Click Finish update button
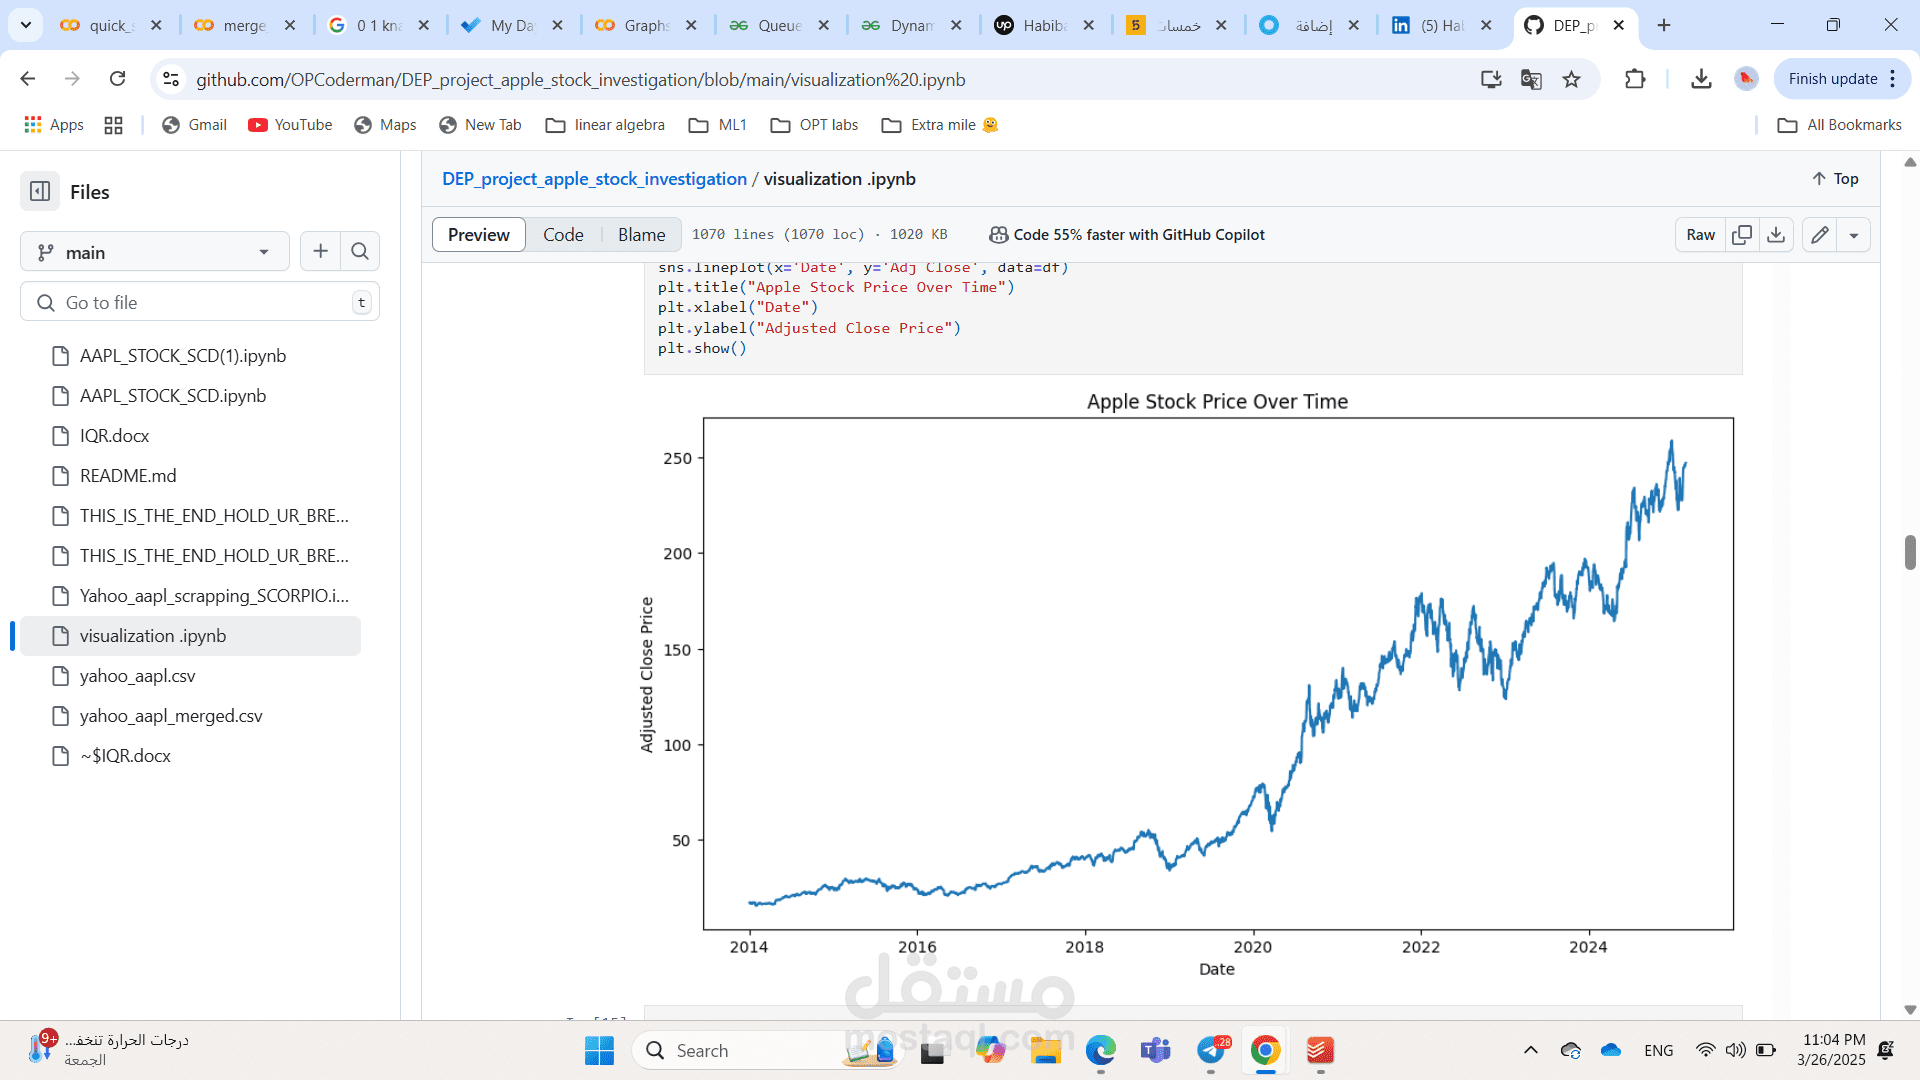Screen dimensions: 1920x1080 1842,79
